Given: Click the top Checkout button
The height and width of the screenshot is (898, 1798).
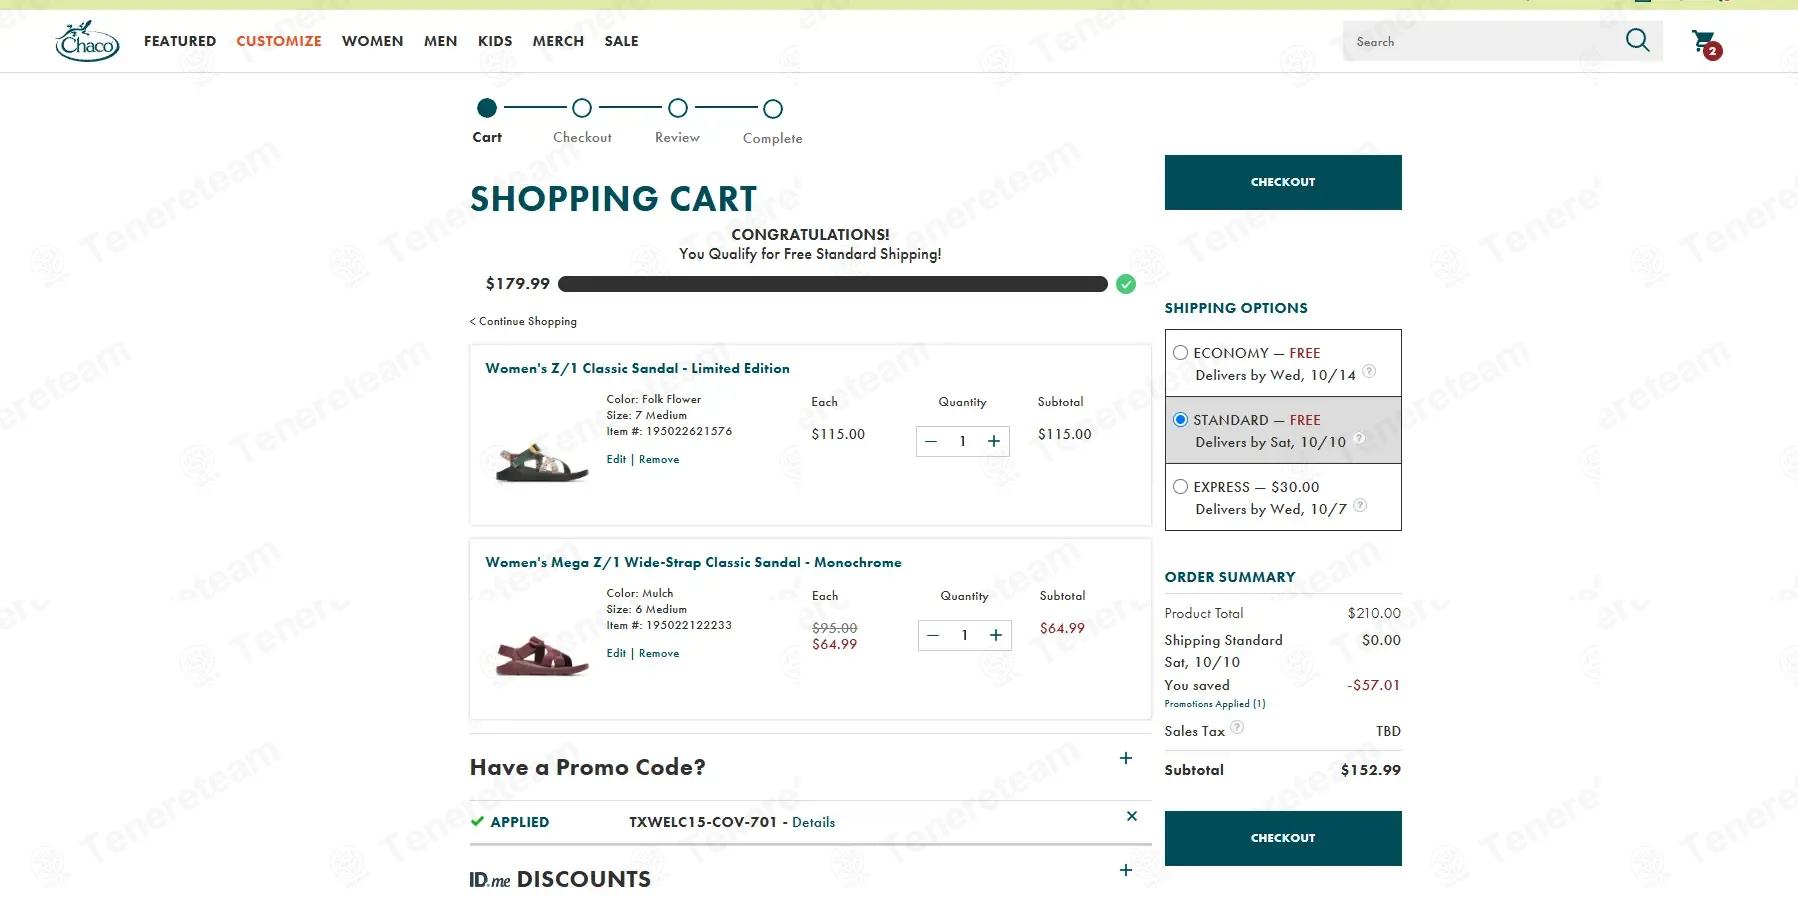Looking at the screenshot, I should (x=1283, y=182).
